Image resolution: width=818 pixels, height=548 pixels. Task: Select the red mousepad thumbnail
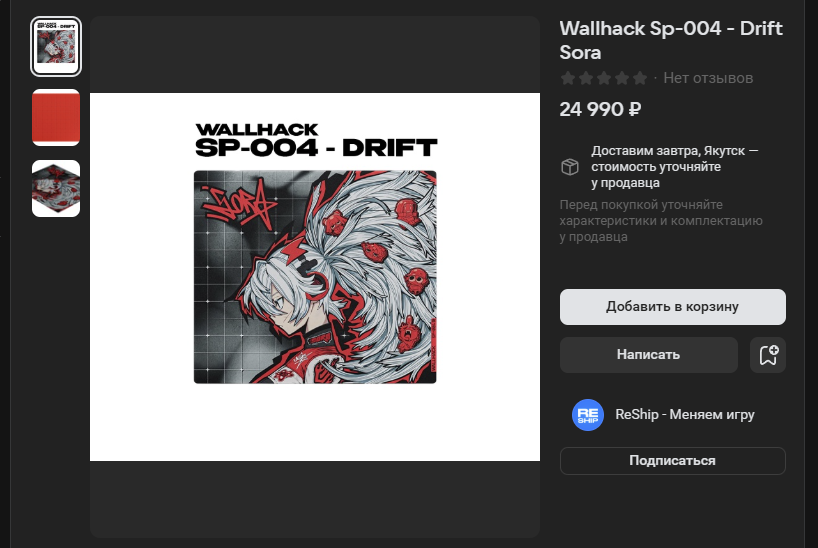tap(56, 117)
